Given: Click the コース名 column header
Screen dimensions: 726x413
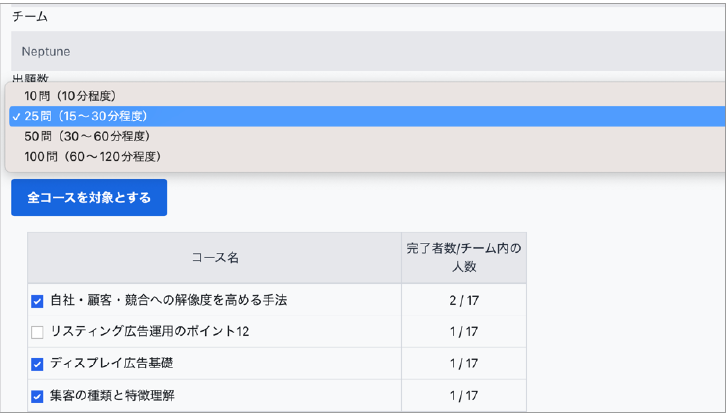Looking at the screenshot, I should point(214,258).
